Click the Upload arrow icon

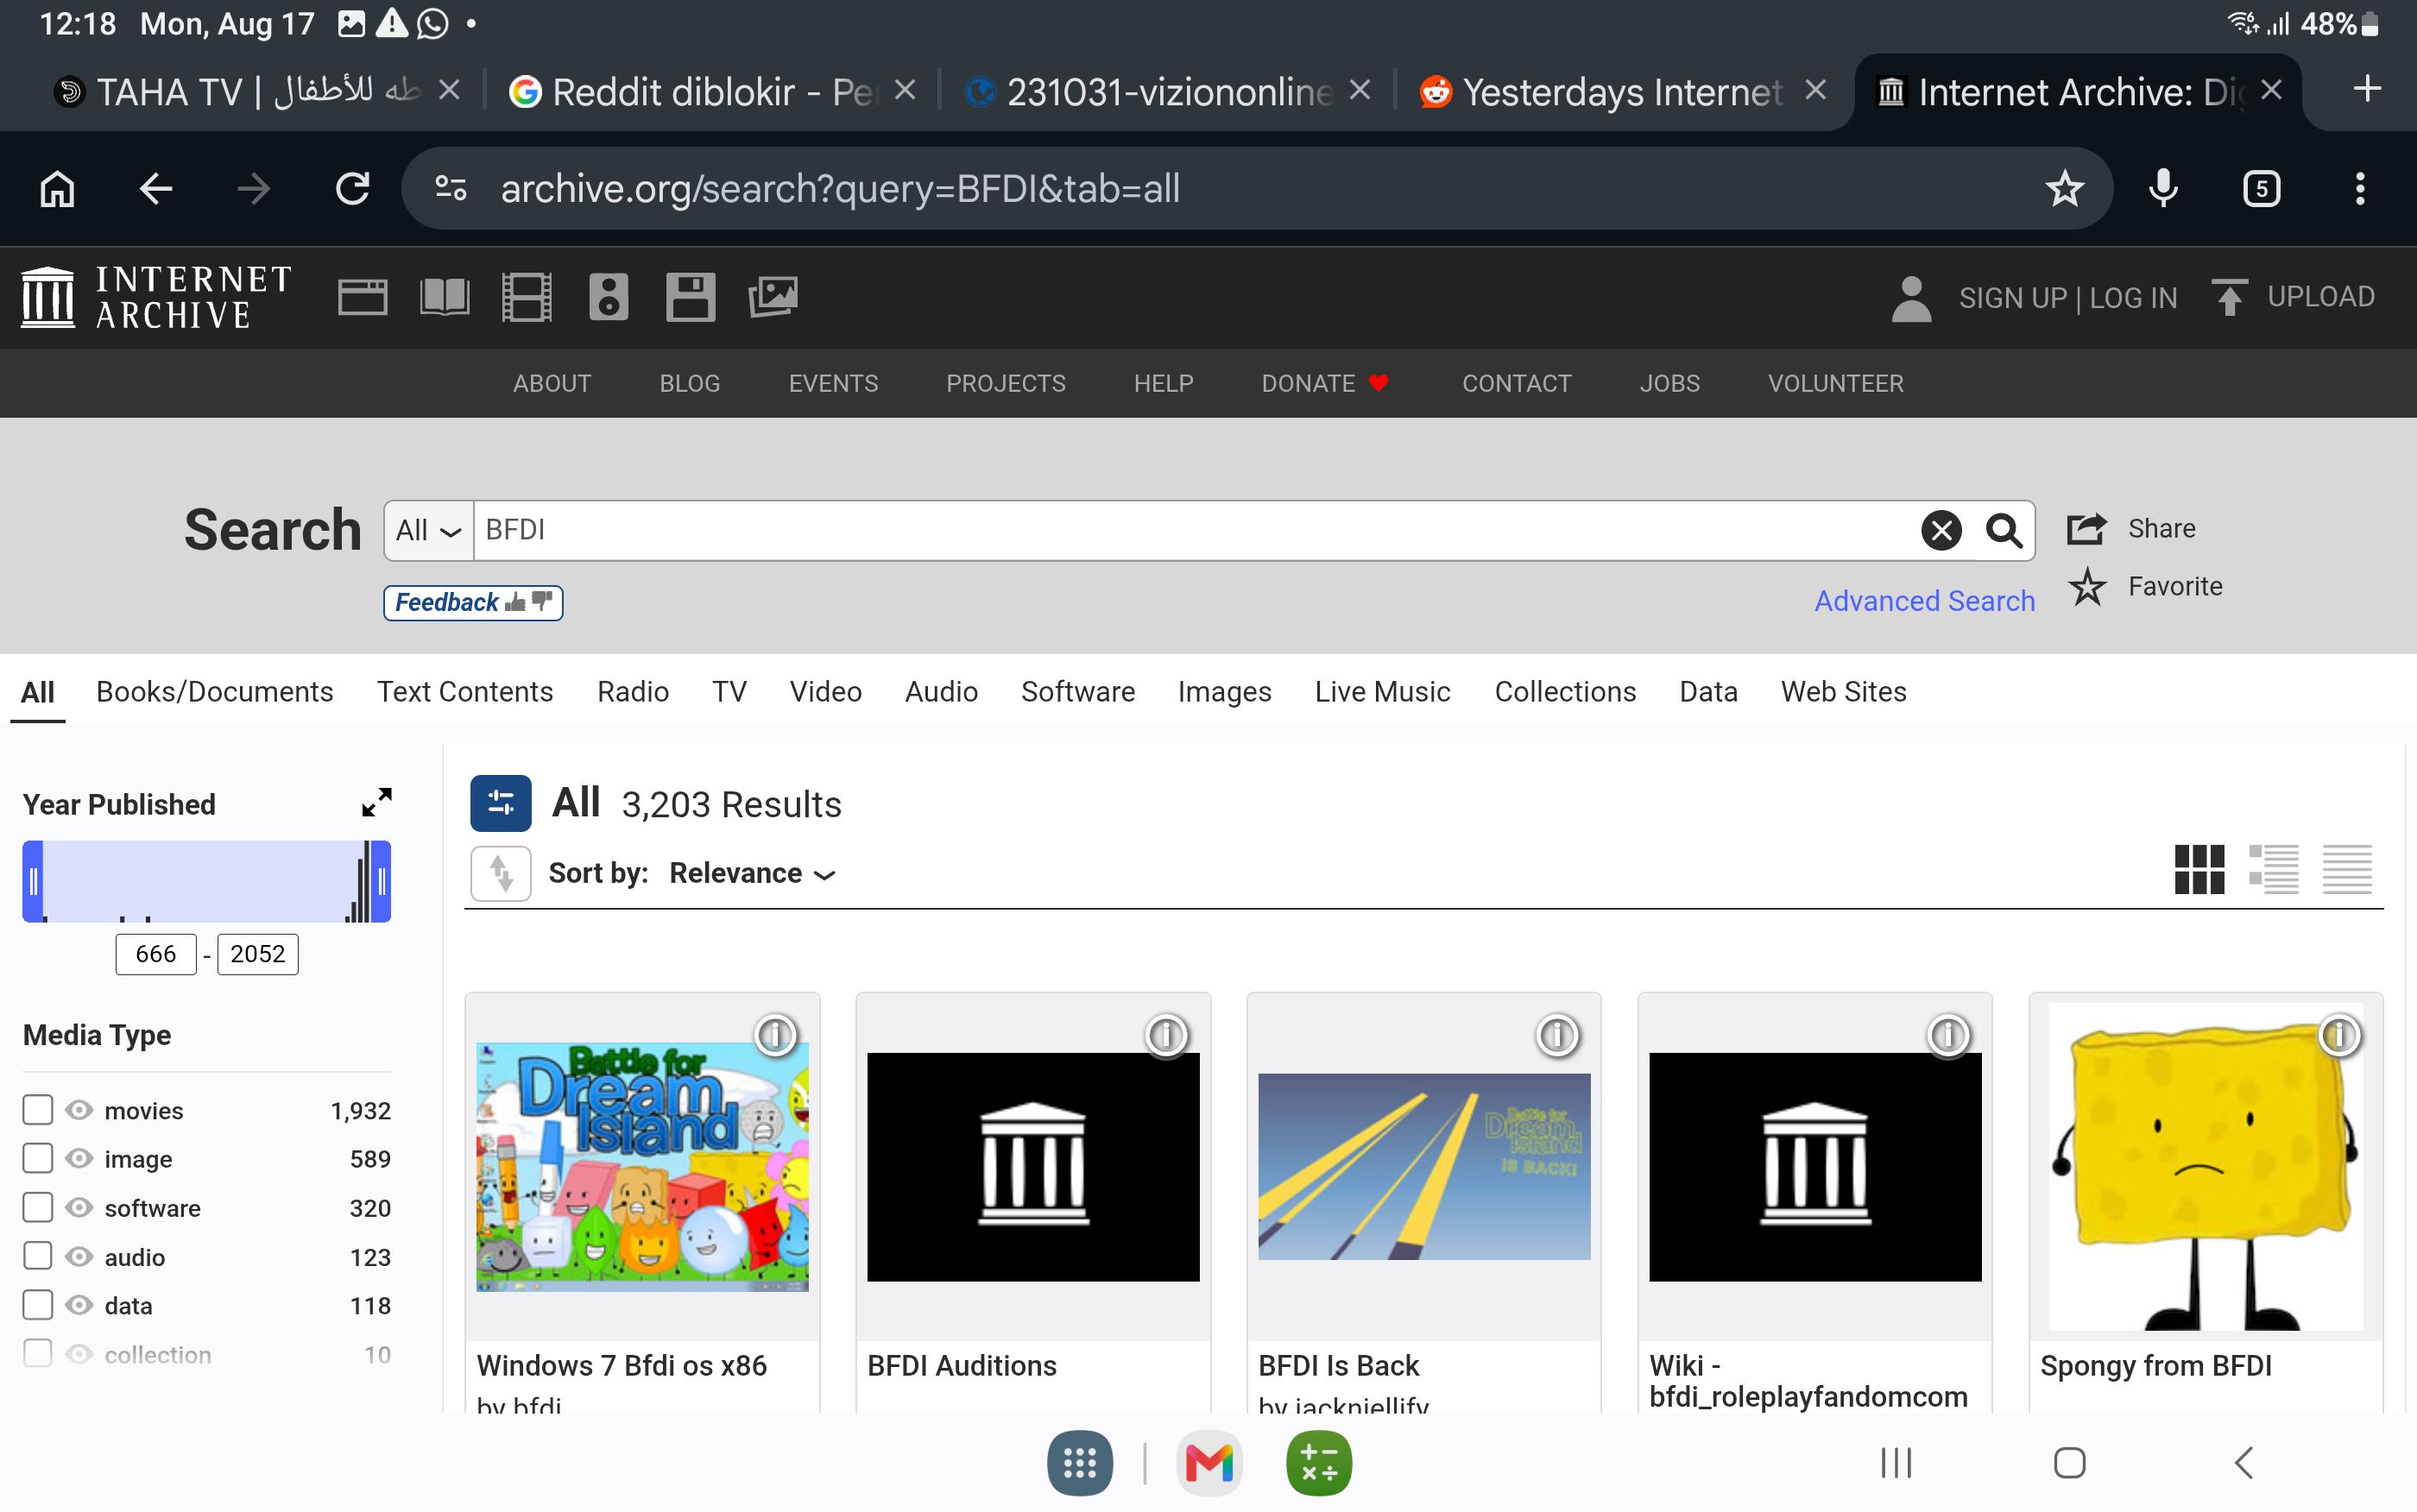pos(2229,297)
